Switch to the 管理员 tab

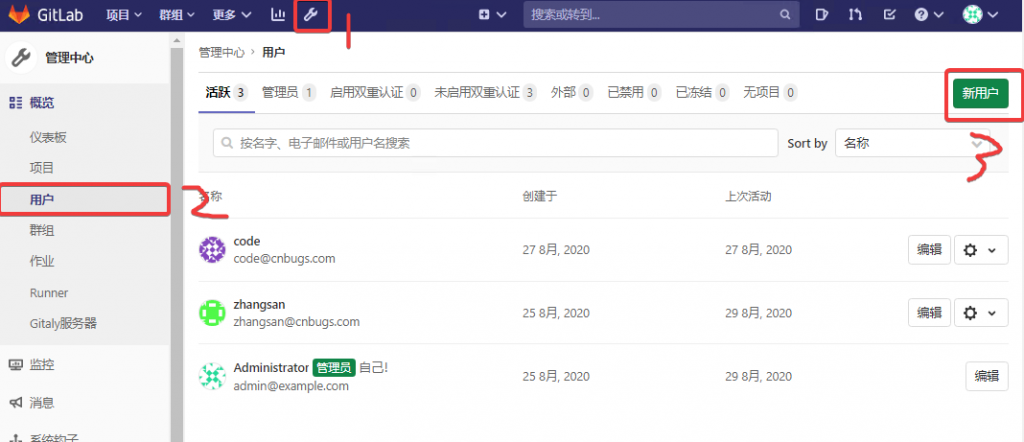pos(288,92)
